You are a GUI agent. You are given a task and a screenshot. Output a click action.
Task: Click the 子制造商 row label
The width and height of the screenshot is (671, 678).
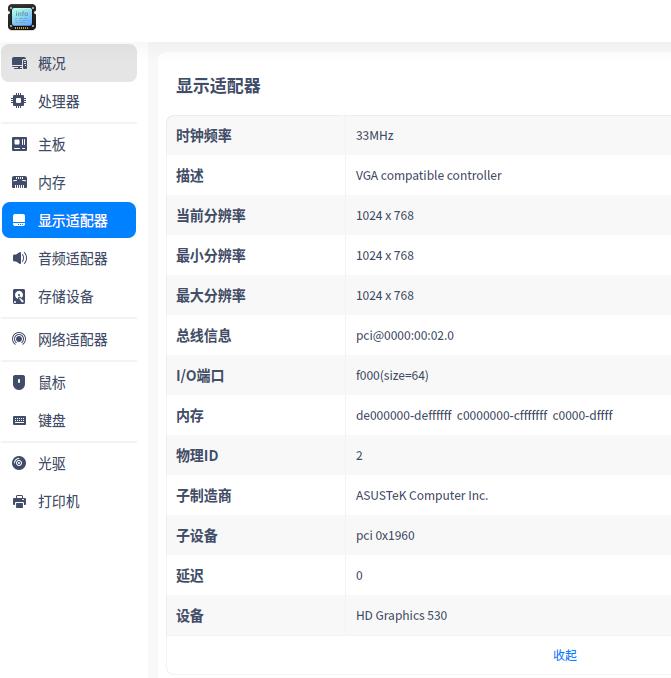(204, 496)
